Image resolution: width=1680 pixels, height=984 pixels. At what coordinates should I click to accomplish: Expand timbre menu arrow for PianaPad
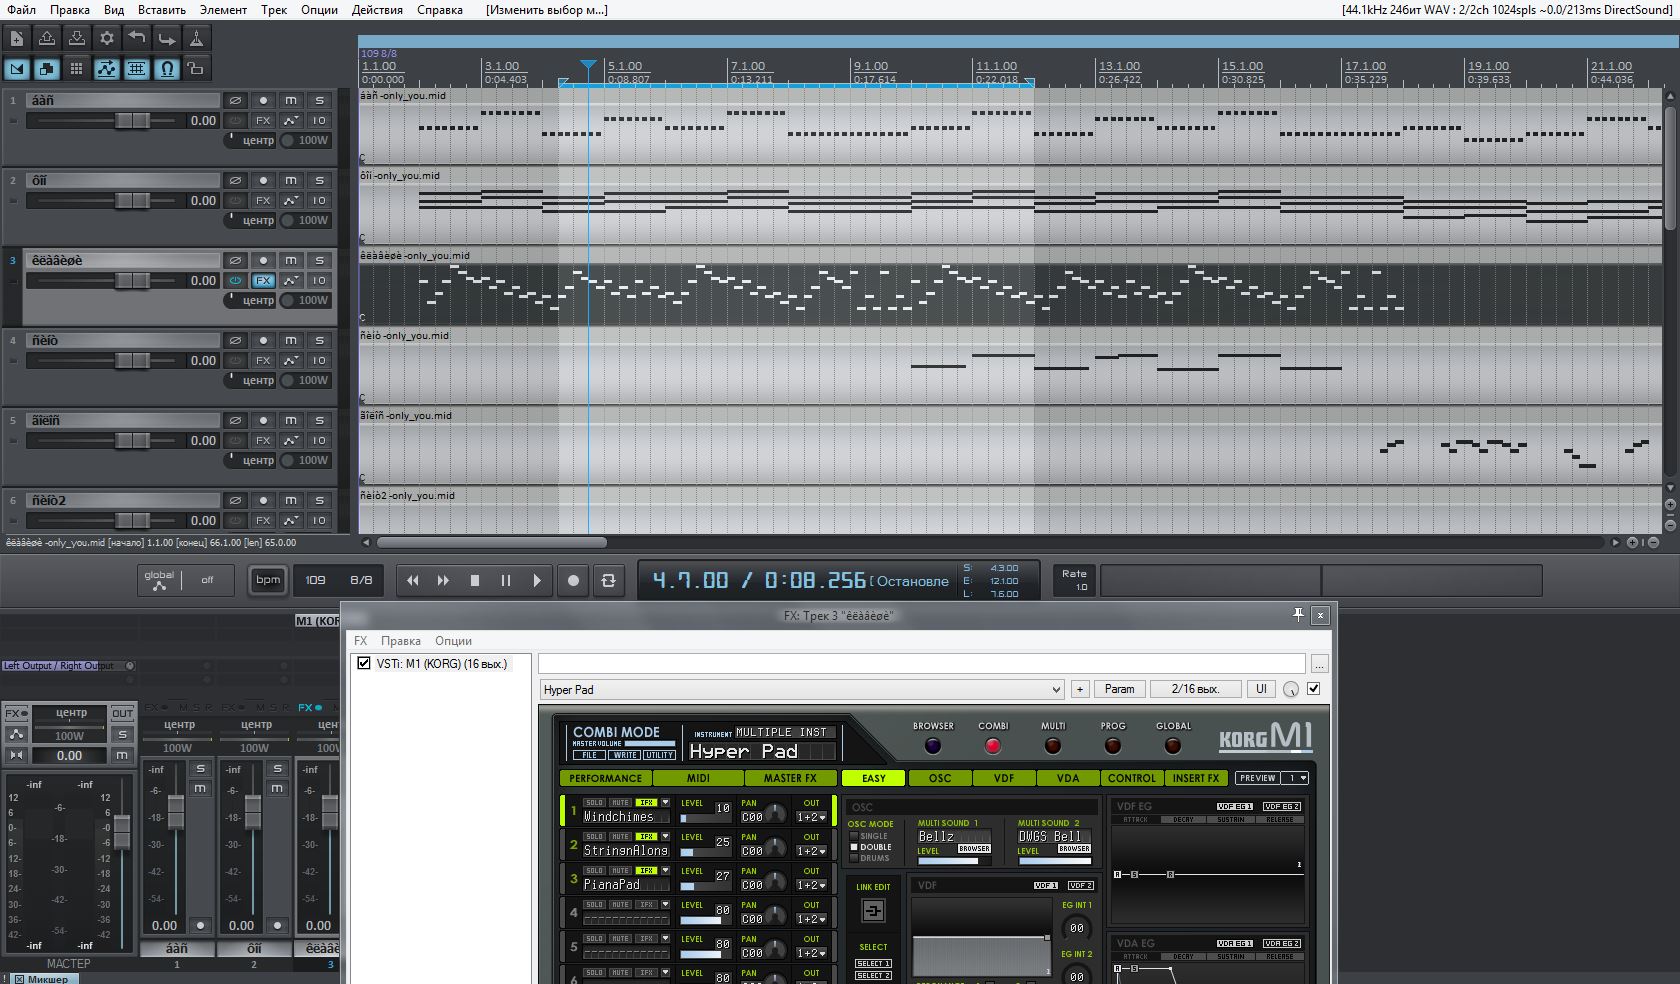665,871
